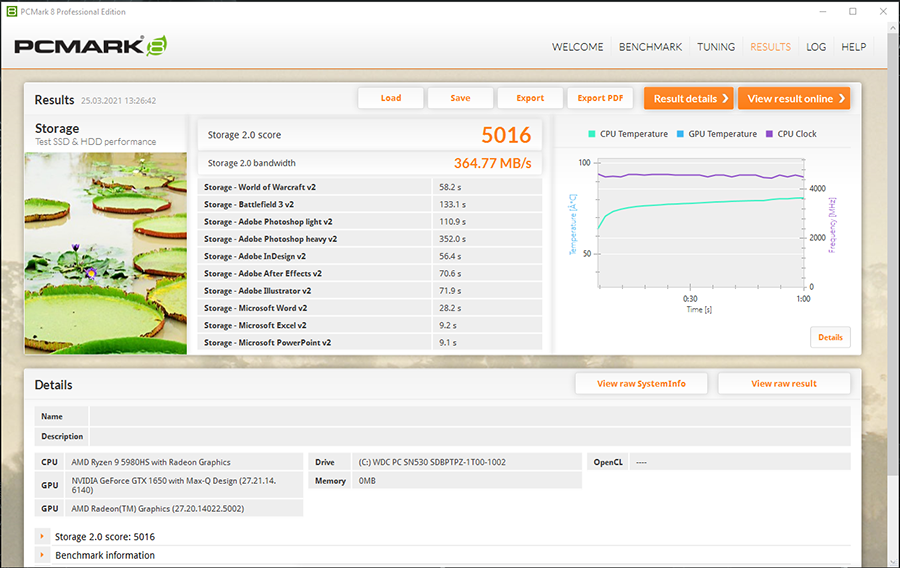
Task: Click View raw SystemInfo
Action: coord(641,384)
